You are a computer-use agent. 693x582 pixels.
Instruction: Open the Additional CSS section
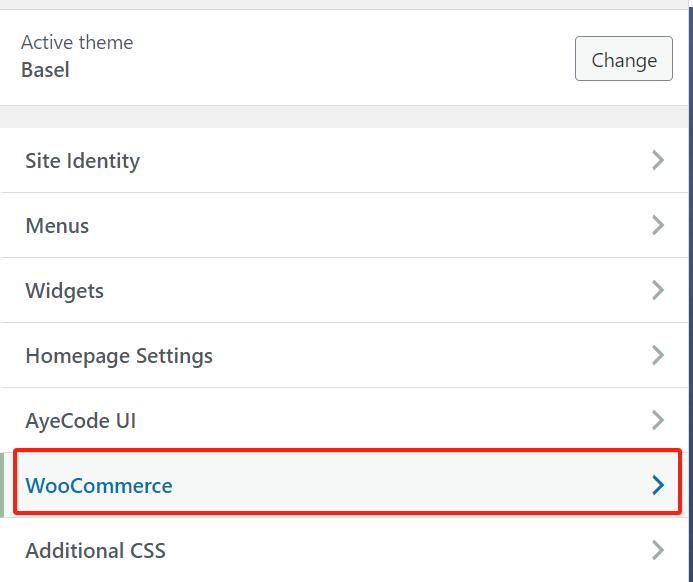point(96,551)
